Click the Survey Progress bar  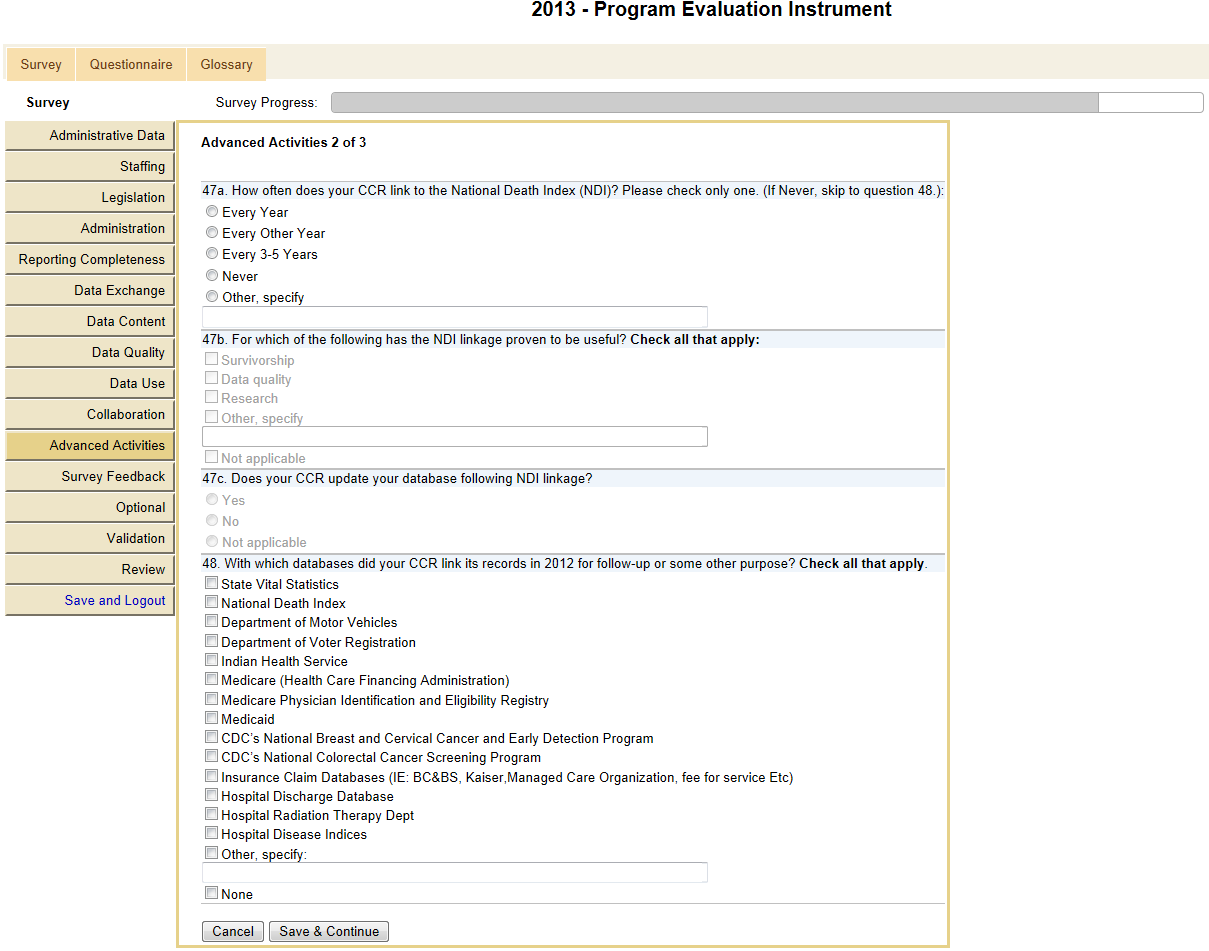tap(766, 102)
